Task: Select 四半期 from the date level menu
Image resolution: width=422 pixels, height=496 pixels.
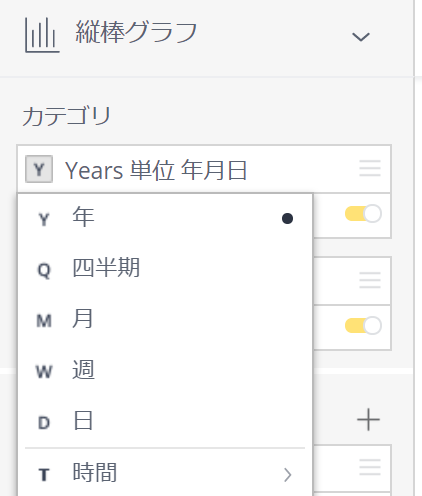Action: 165,268
